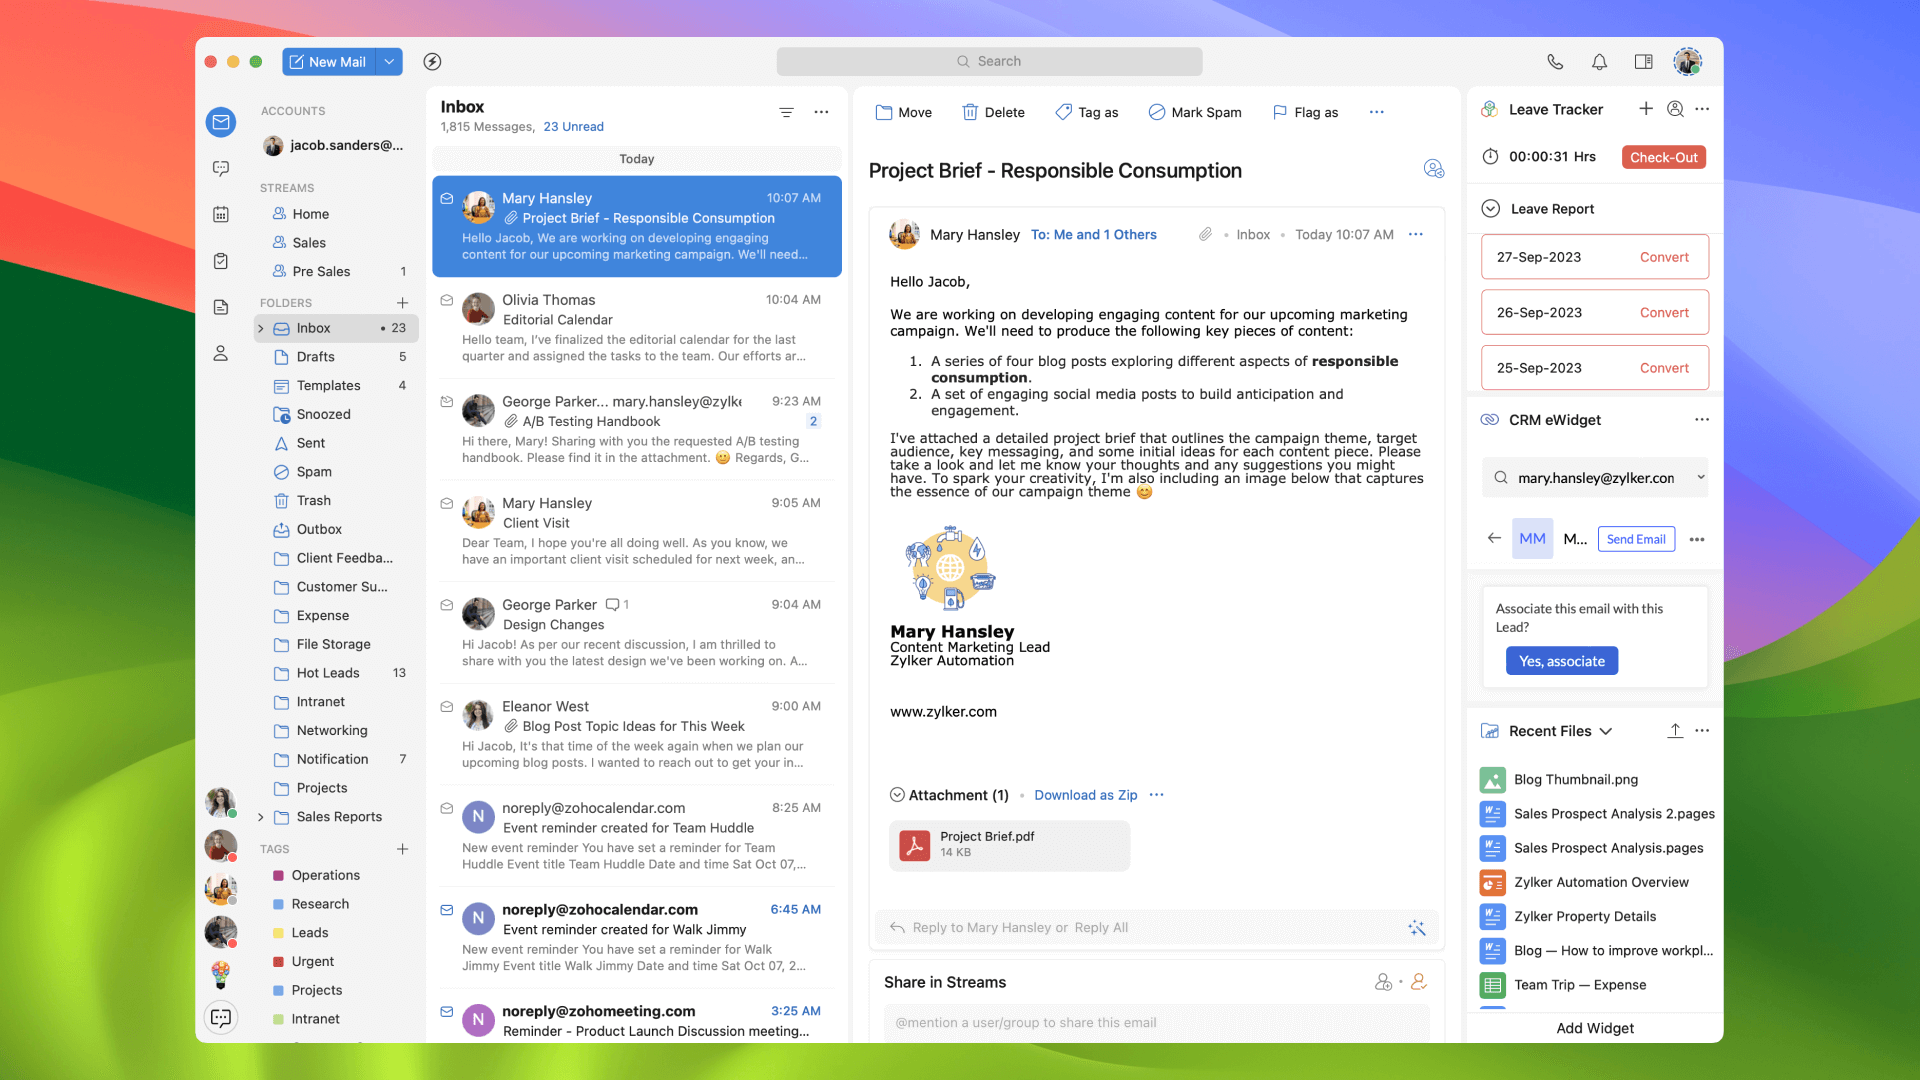This screenshot has height=1080, width=1920.
Task: Click the Check-Out button
Action: (x=1663, y=157)
